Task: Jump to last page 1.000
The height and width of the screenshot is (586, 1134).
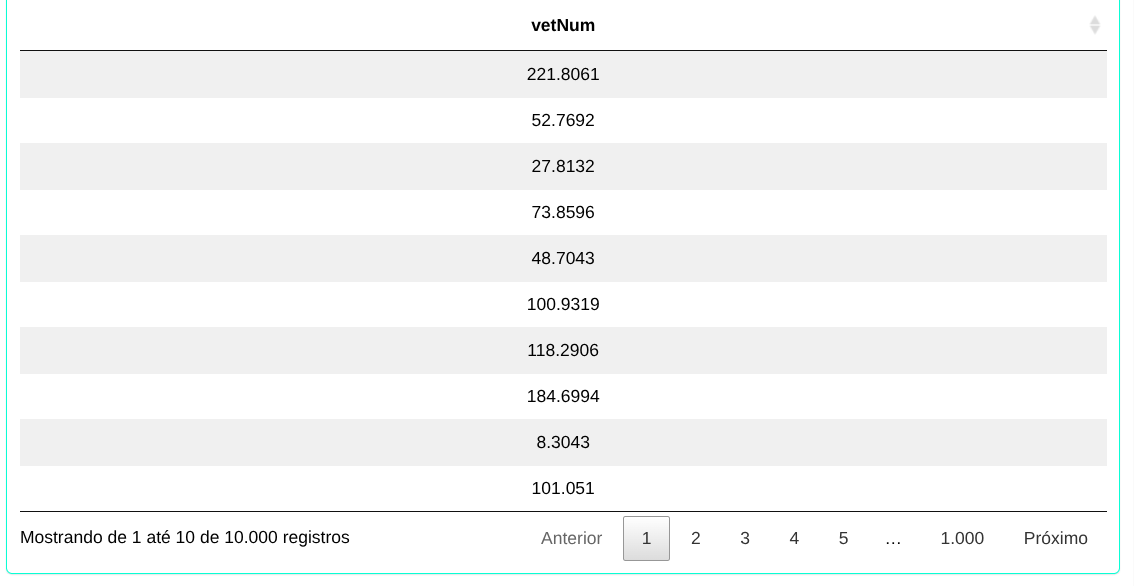Action: (961, 538)
